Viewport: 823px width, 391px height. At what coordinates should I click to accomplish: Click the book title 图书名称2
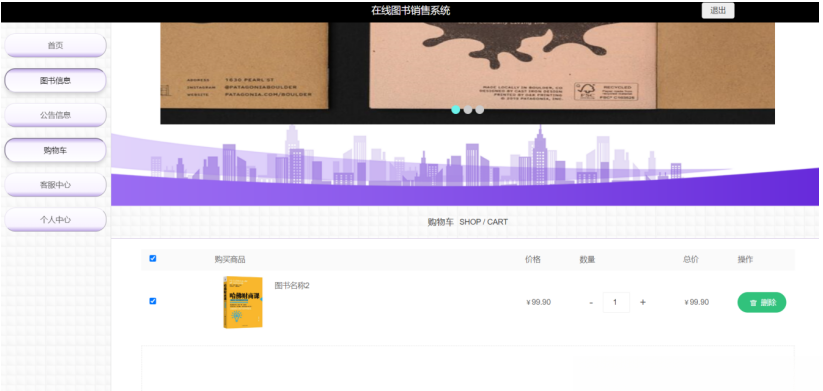[292, 286]
